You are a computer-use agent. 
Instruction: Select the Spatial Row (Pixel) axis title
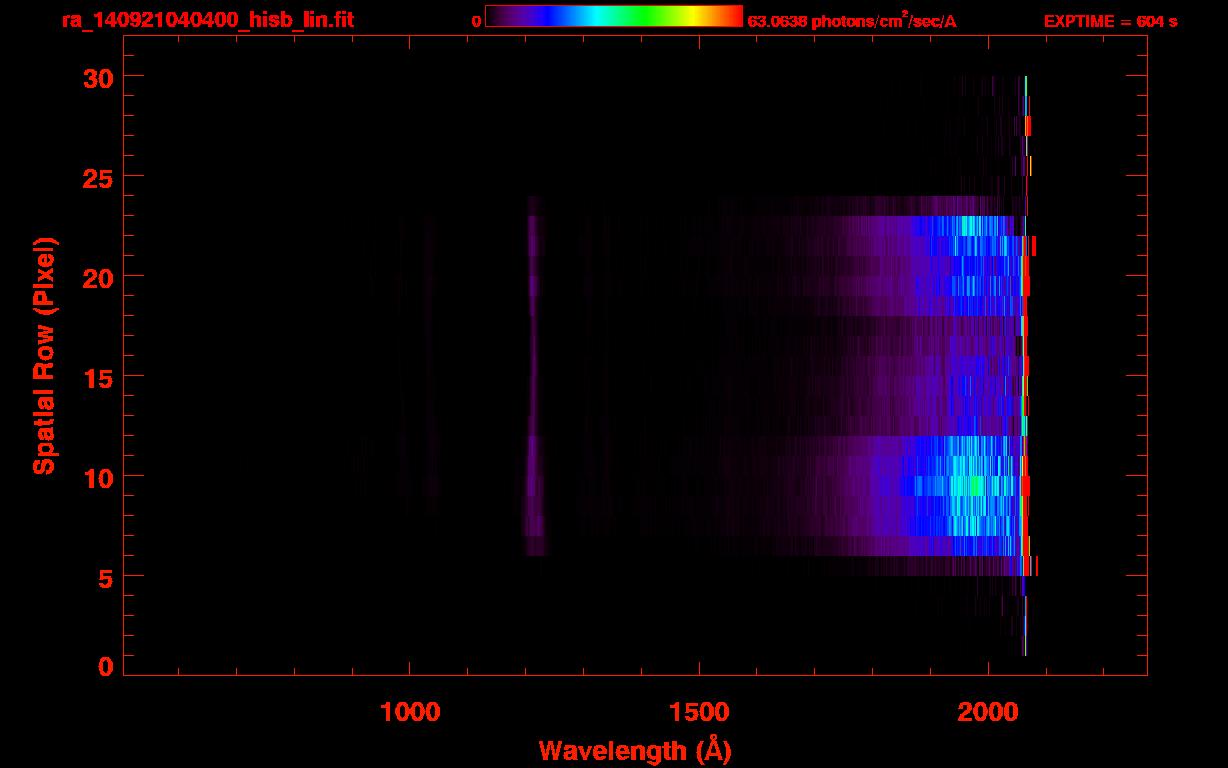coord(43,356)
